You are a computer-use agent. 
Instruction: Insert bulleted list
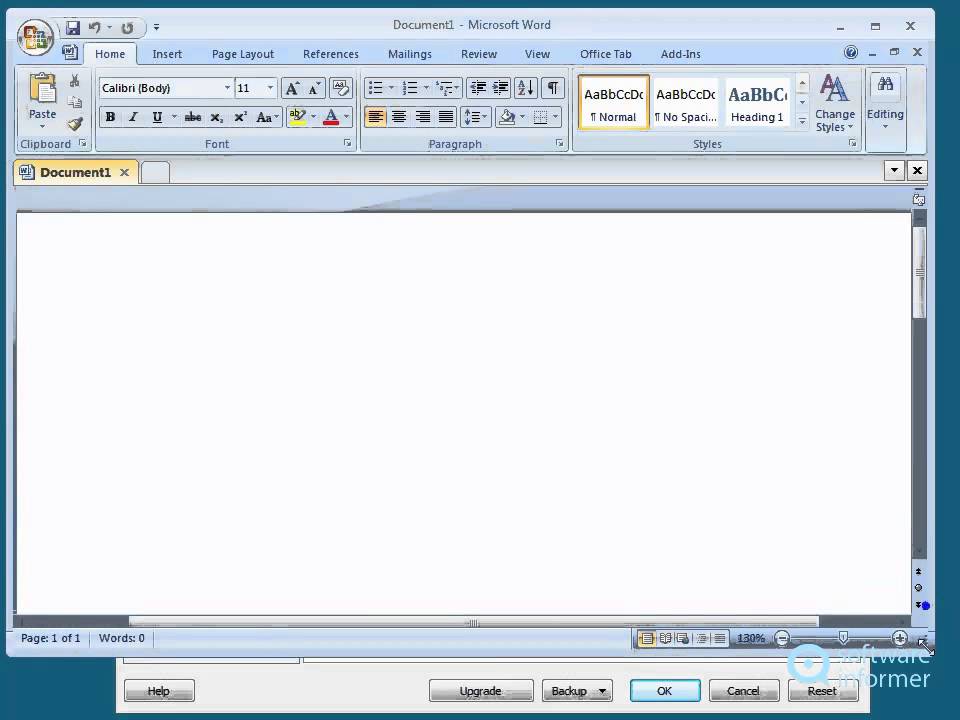click(375, 88)
